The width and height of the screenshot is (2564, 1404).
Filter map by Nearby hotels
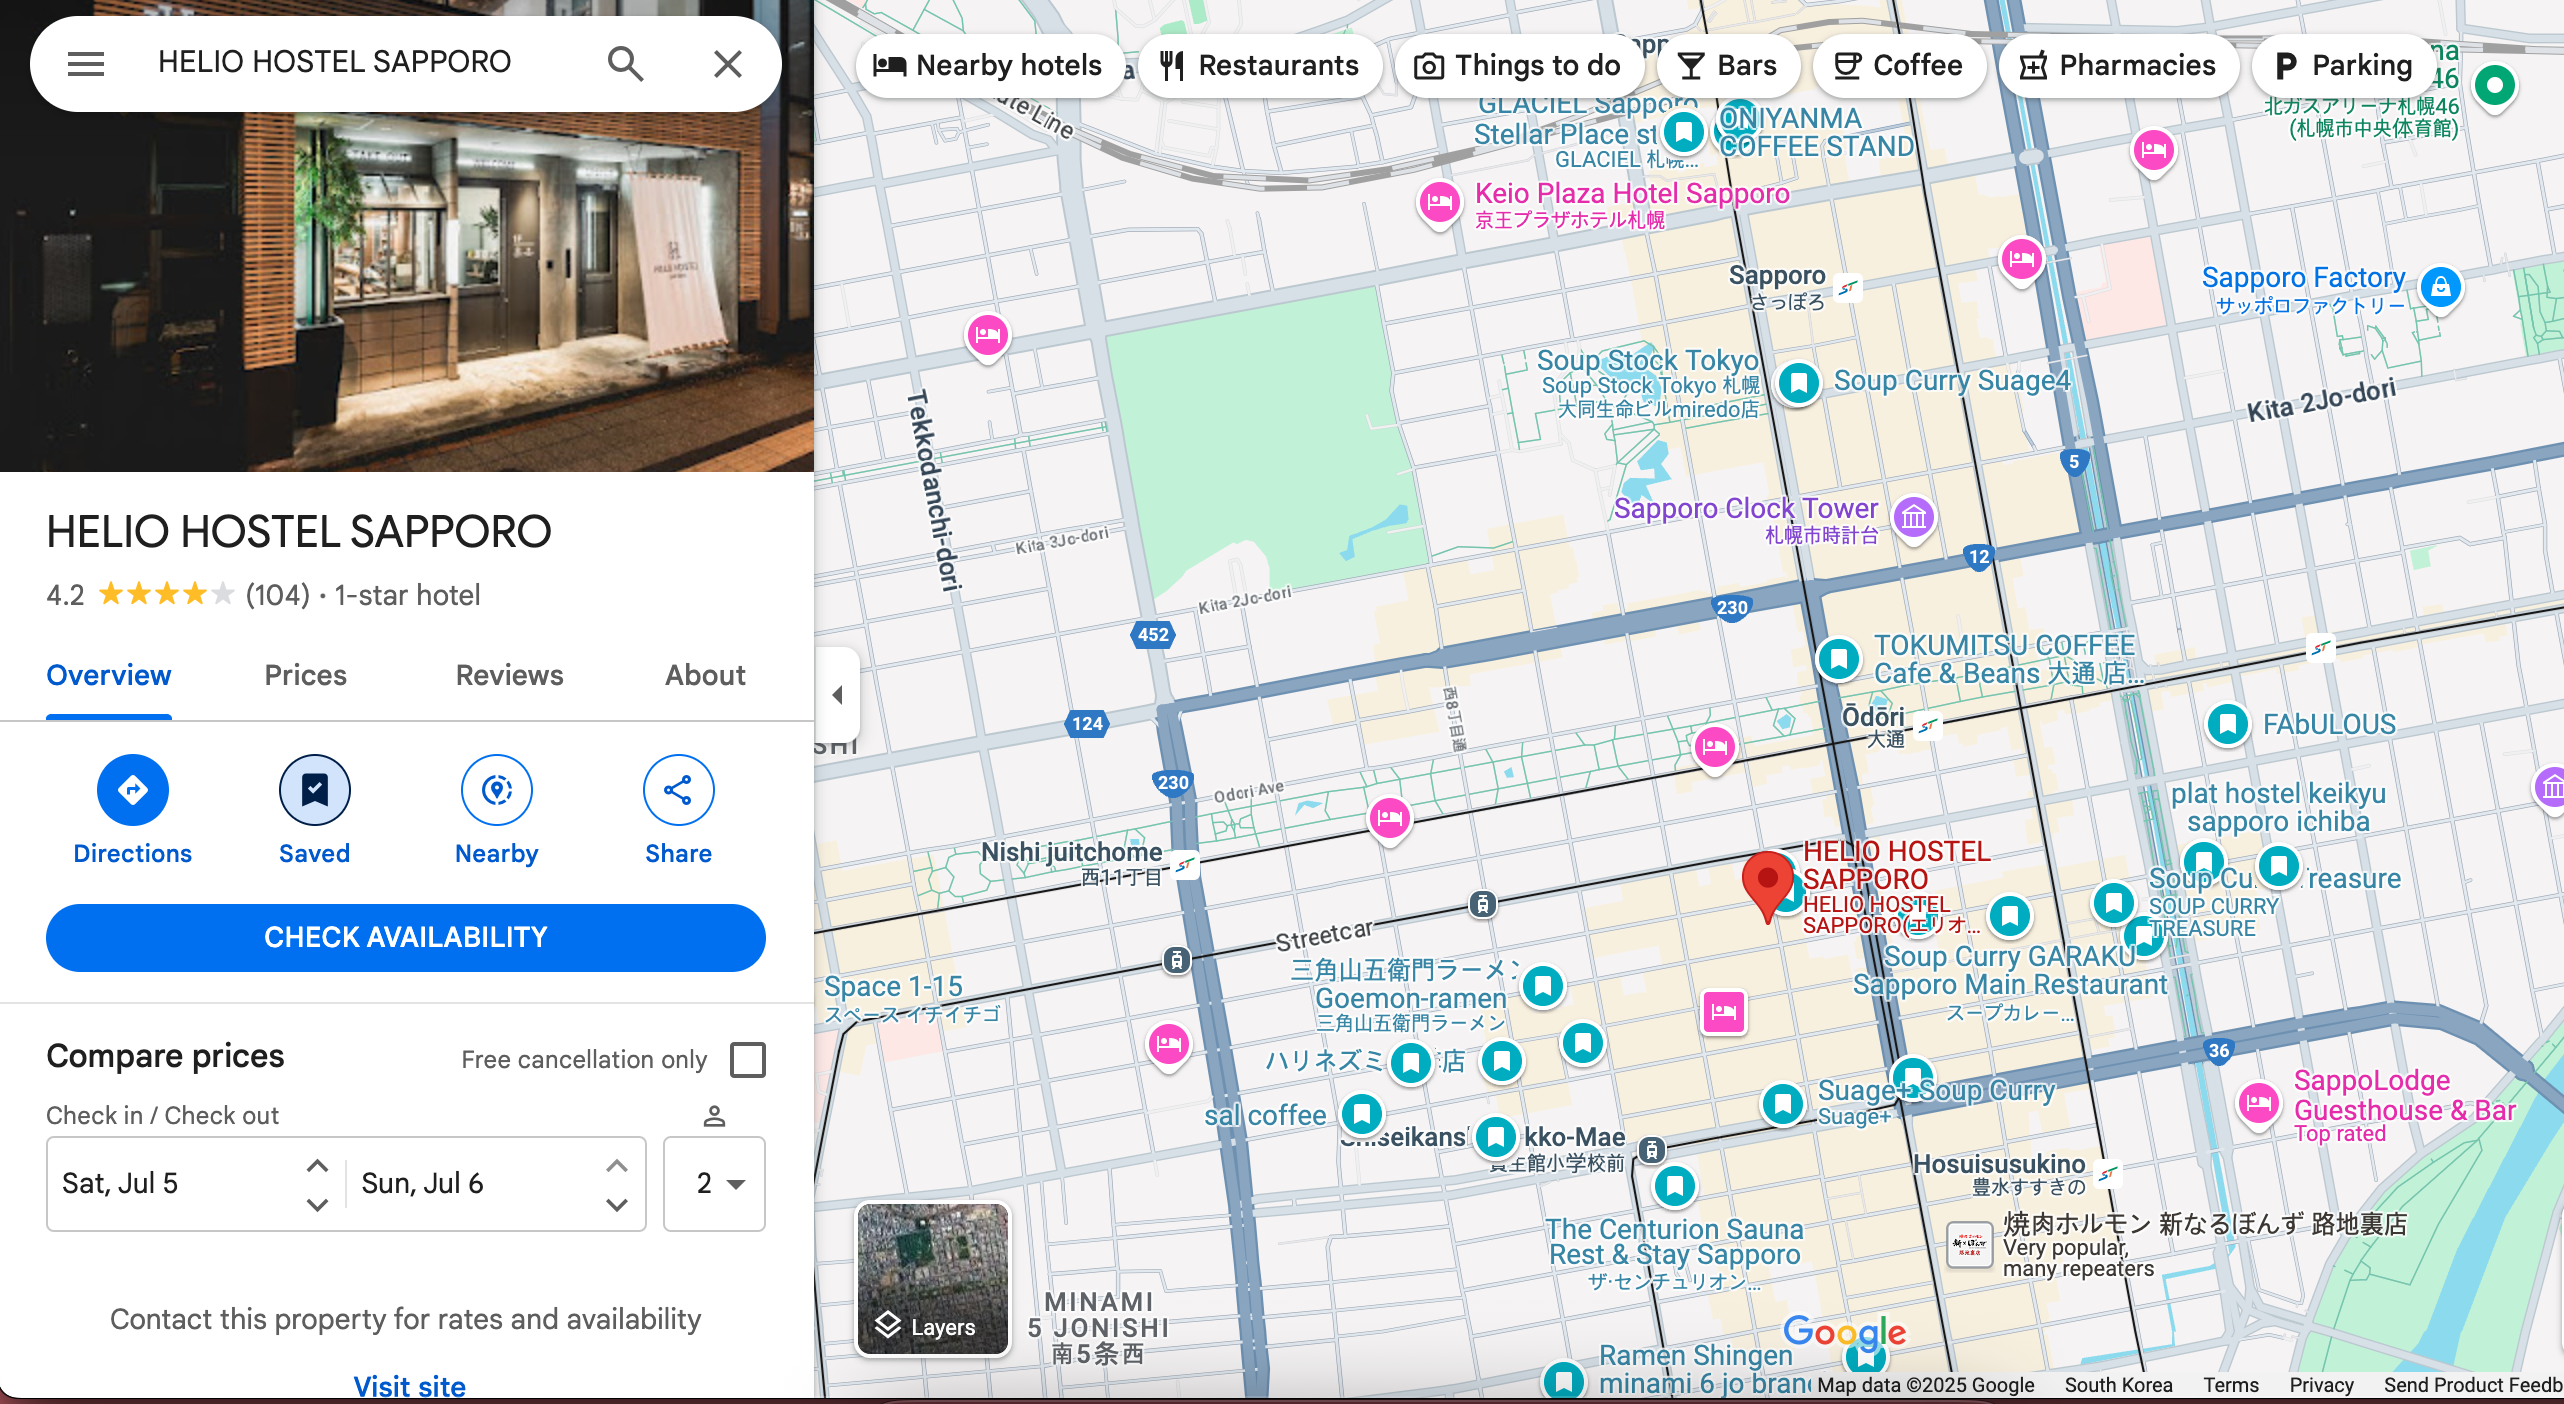[x=988, y=66]
